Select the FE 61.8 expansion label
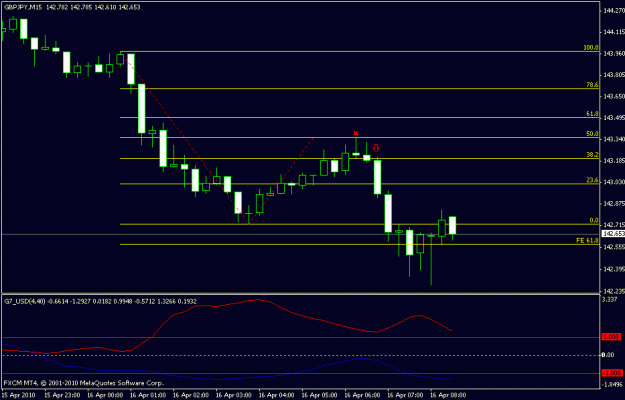Viewport: 625px width, 400px height. (587, 241)
